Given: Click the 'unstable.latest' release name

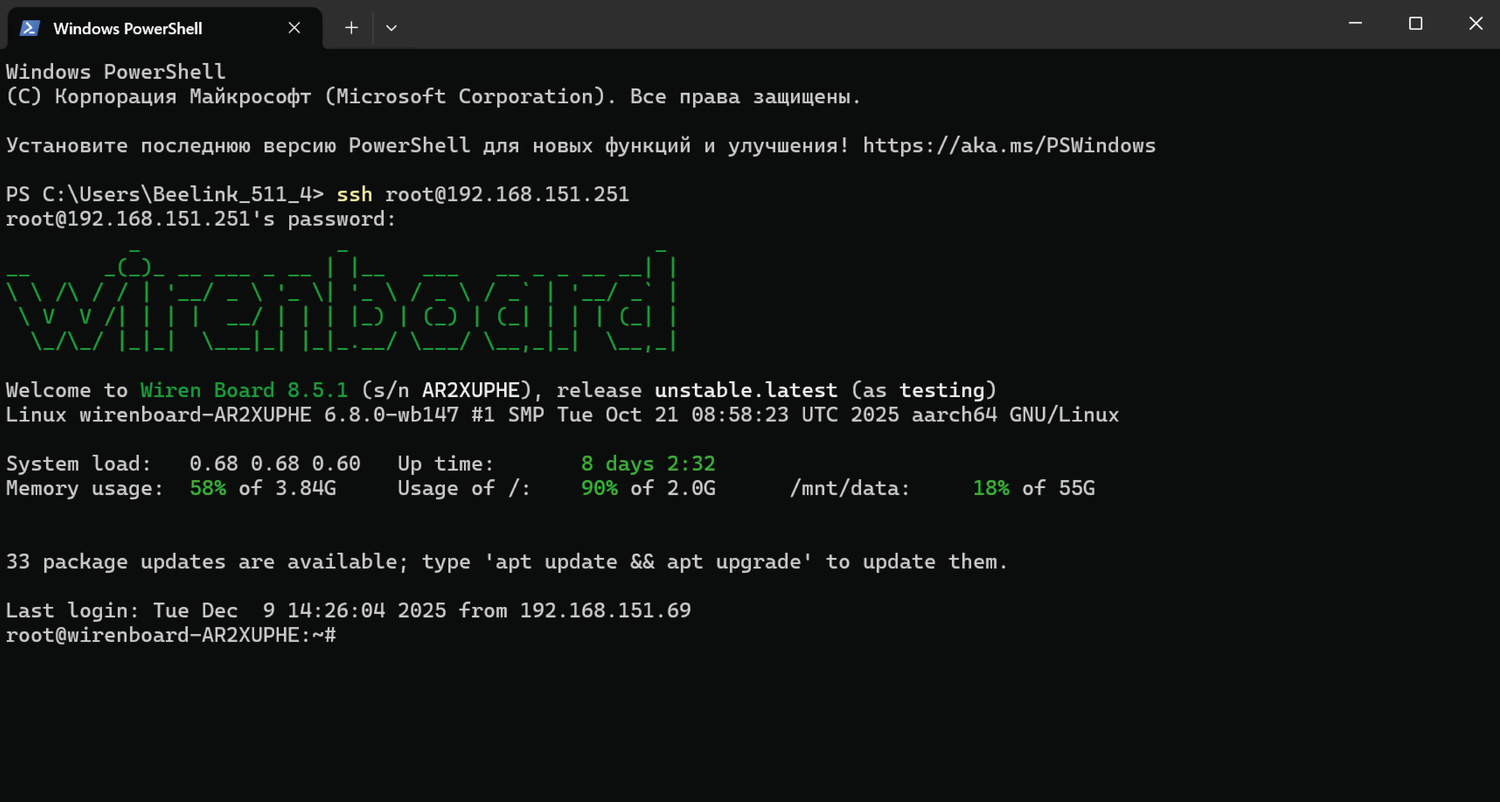Looking at the screenshot, I should point(746,390).
